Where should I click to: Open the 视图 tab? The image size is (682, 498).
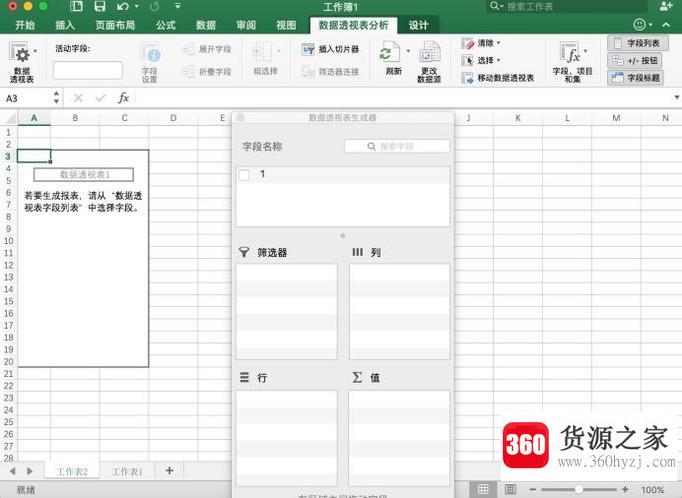click(x=286, y=25)
